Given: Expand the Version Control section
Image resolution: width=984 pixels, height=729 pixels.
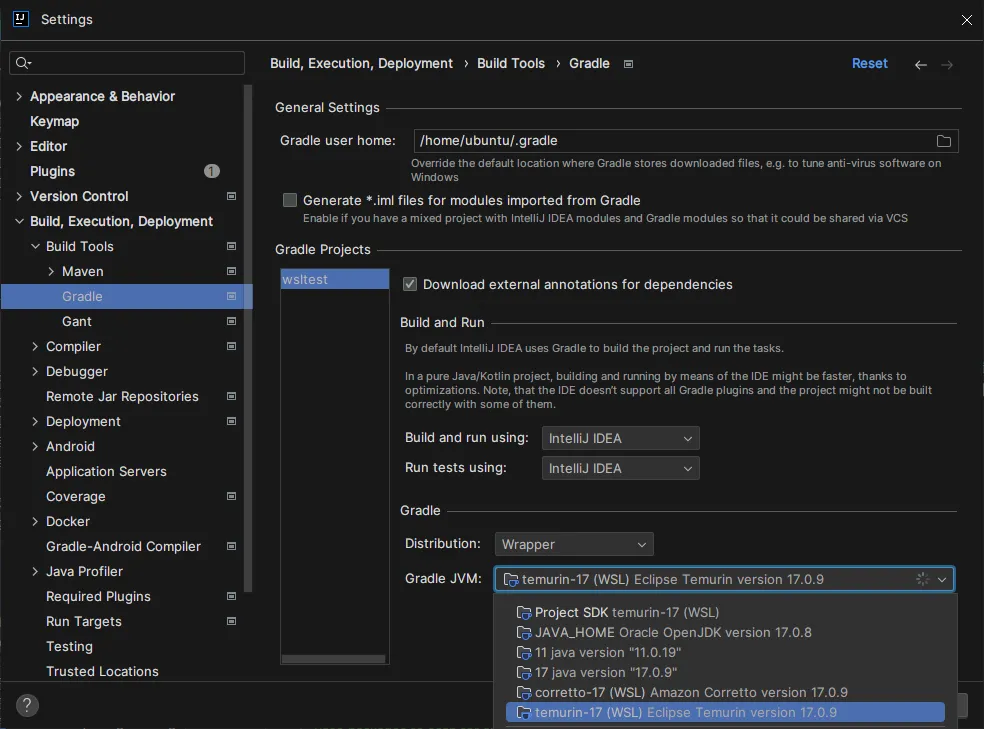Looking at the screenshot, I should [19, 196].
